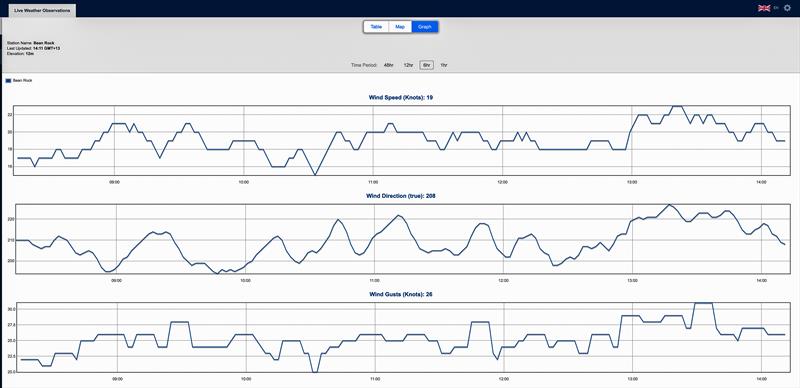Click the 'Wind Speed (Knots): 19' title

[401, 97]
